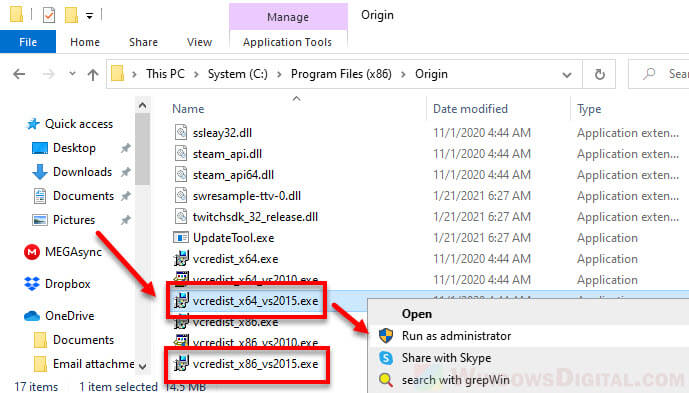Refresh the Origin folder view
Screen dimensions: 689x393
[x=599, y=74]
